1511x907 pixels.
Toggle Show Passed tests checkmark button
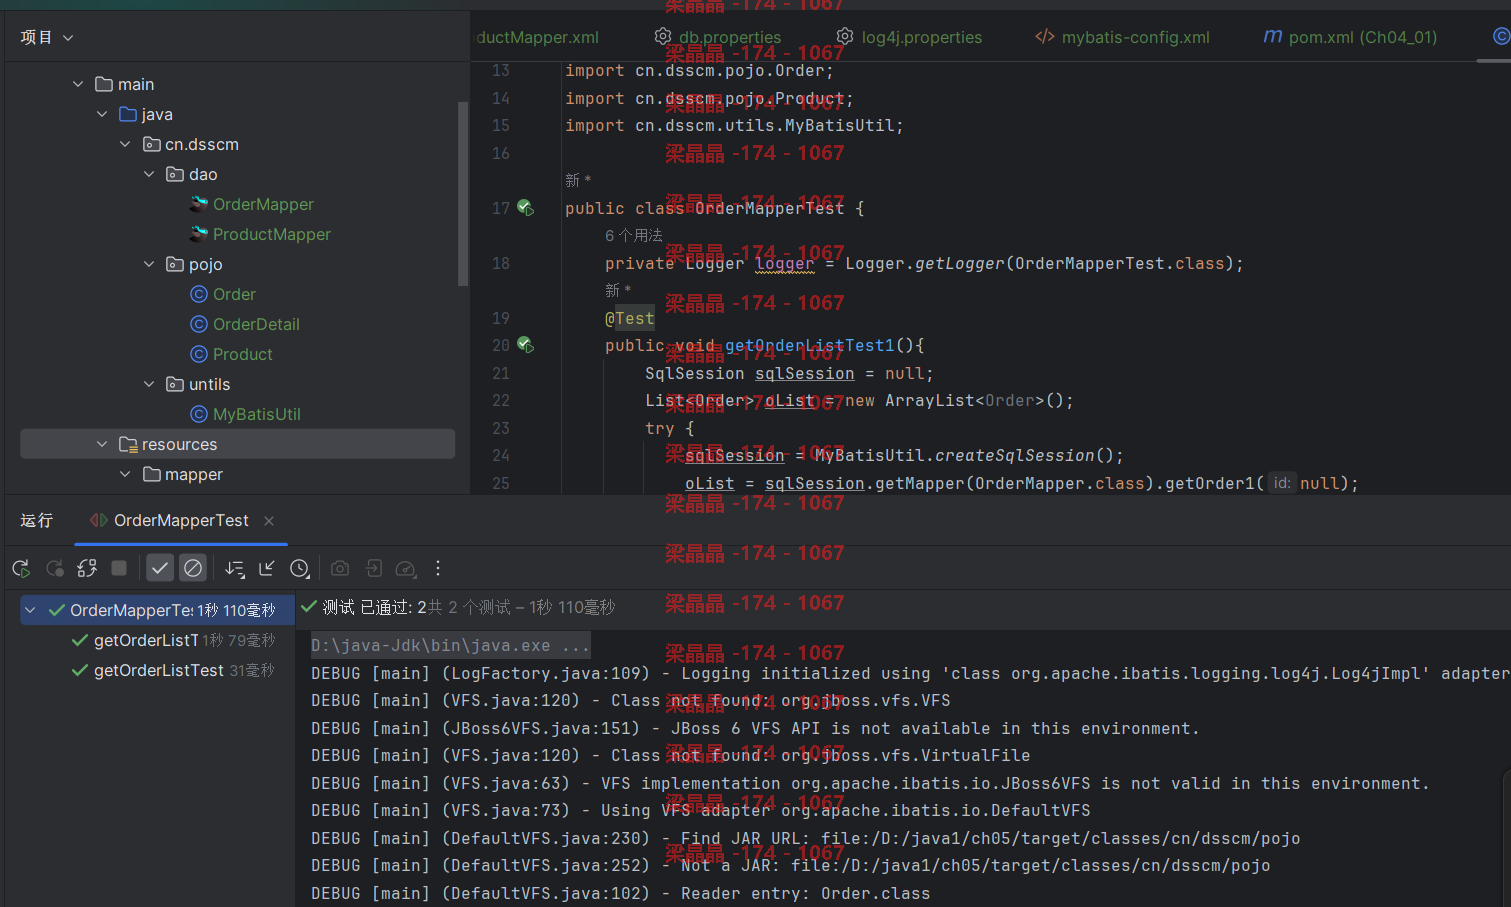point(160,568)
